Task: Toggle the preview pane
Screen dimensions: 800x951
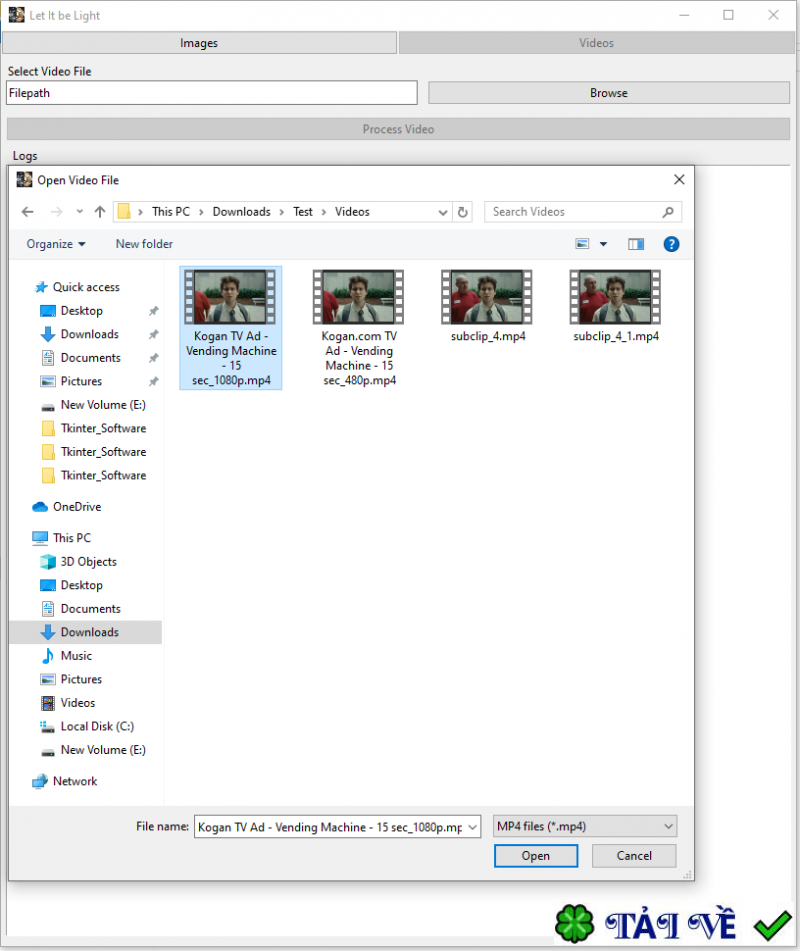Action: click(x=636, y=244)
